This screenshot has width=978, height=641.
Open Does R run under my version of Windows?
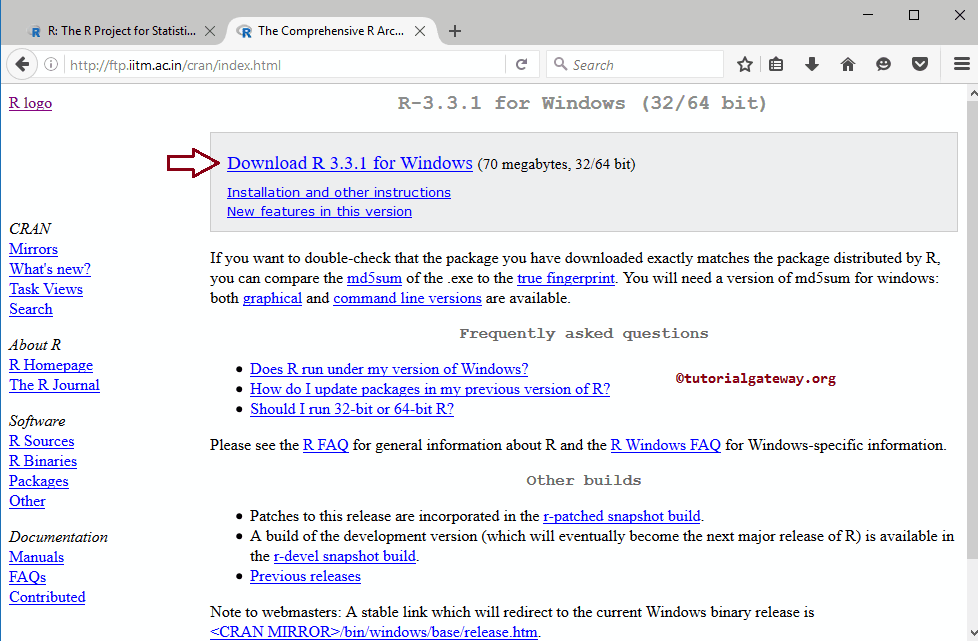pos(389,369)
